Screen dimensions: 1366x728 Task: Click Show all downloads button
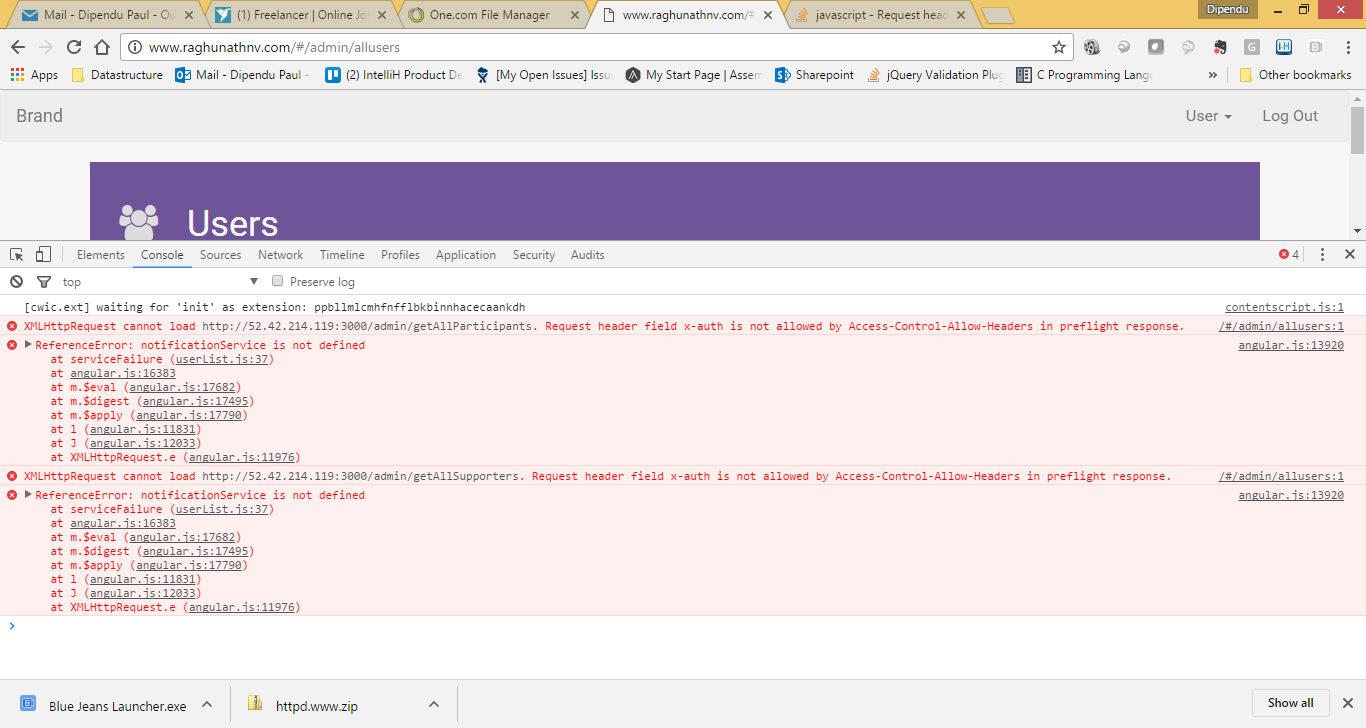tap(1290, 703)
